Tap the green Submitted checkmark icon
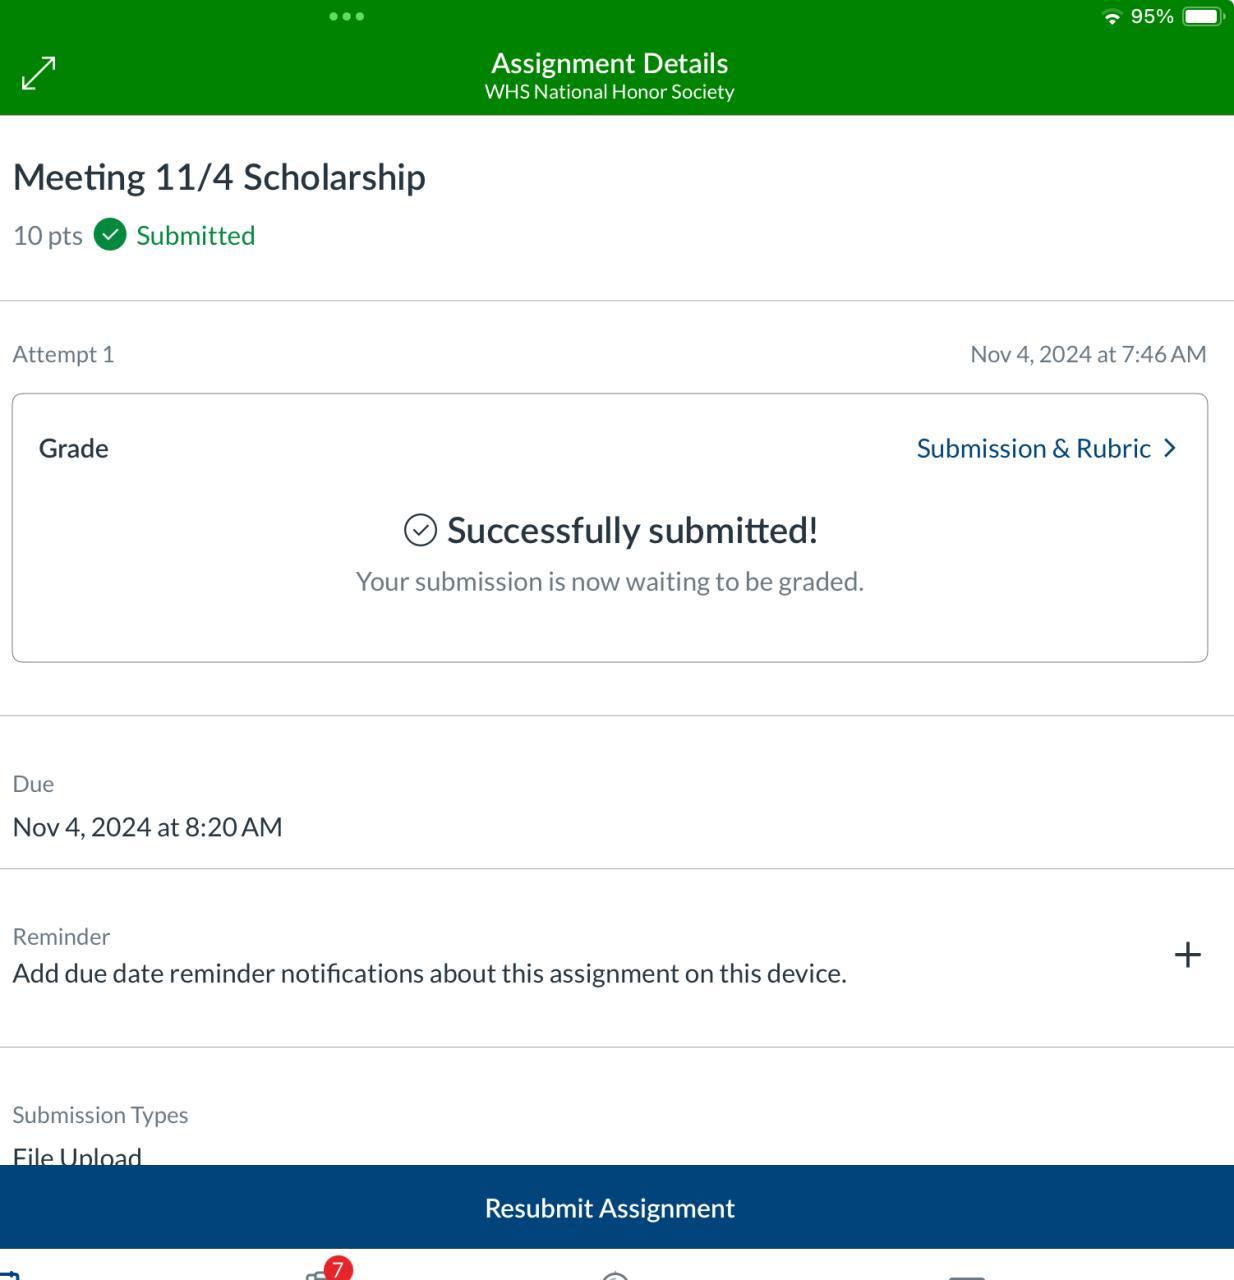 pyautogui.click(x=110, y=235)
